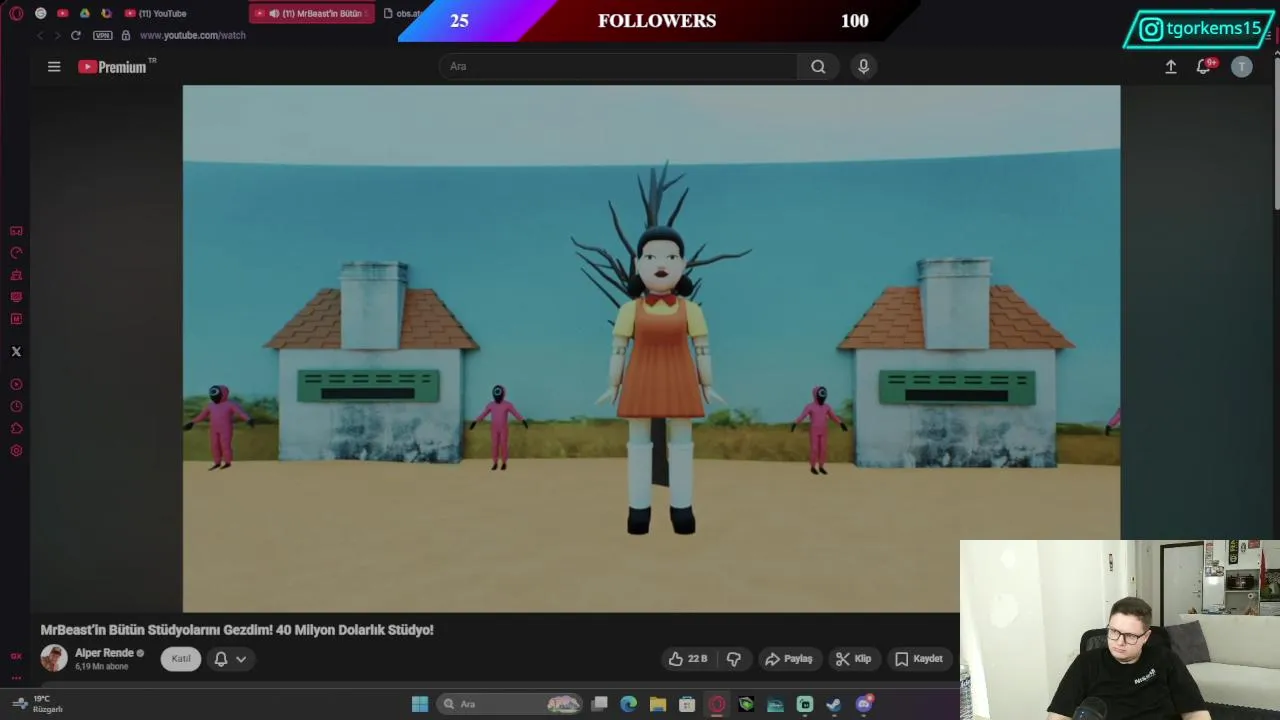
Task: Open Alper Rende channel avatar
Action: (x=54, y=658)
